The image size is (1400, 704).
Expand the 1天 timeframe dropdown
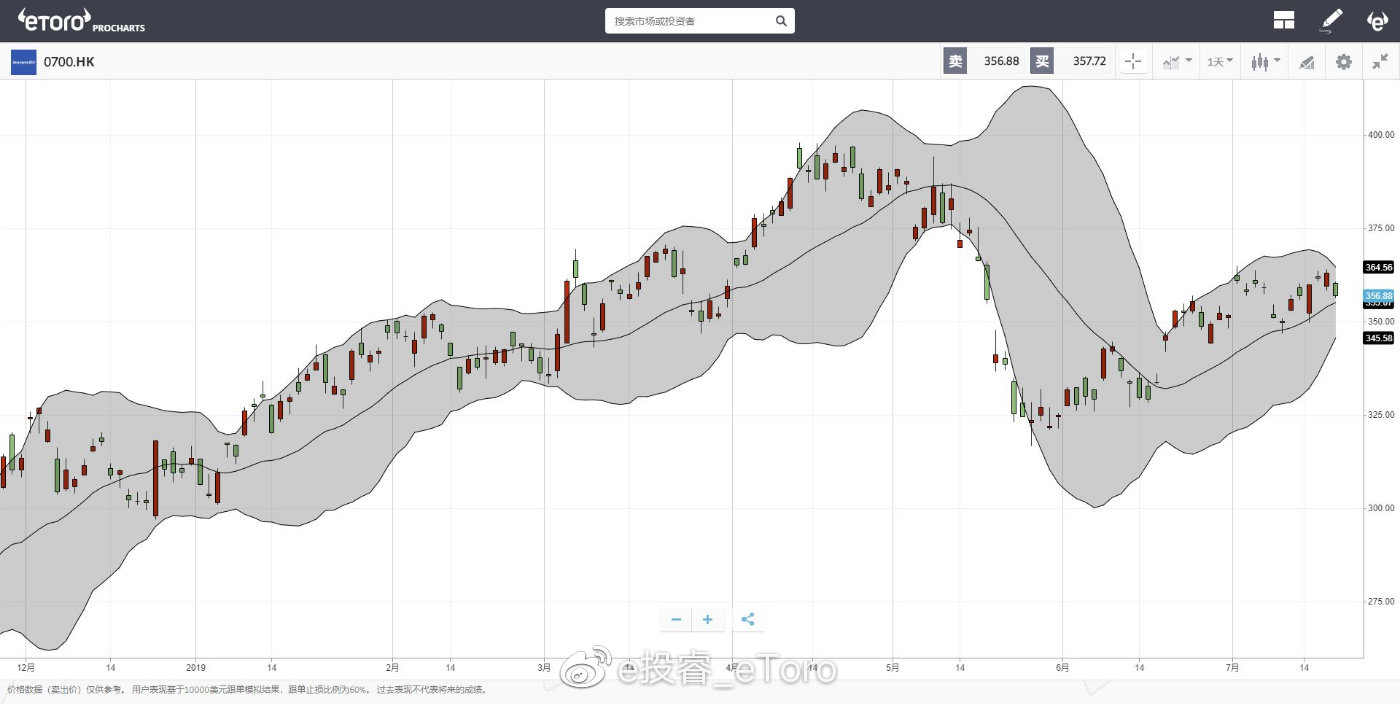click(x=1220, y=62)
